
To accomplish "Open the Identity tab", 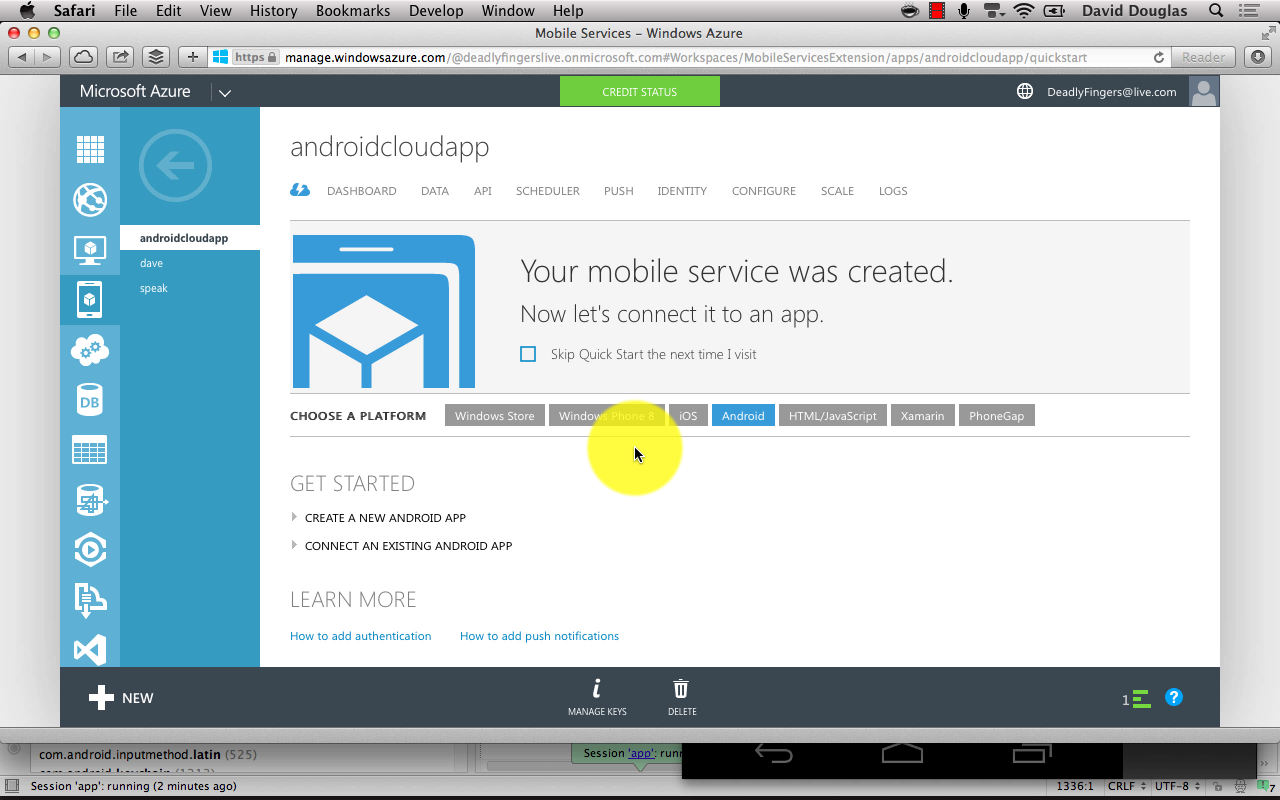I will [682, 191].
